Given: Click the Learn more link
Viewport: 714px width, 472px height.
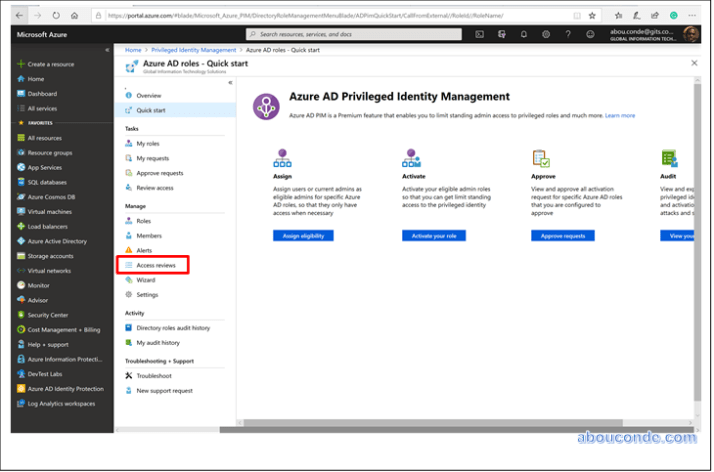Looking at the screenshot, I should pyautogui.click(x=620, y=115).
